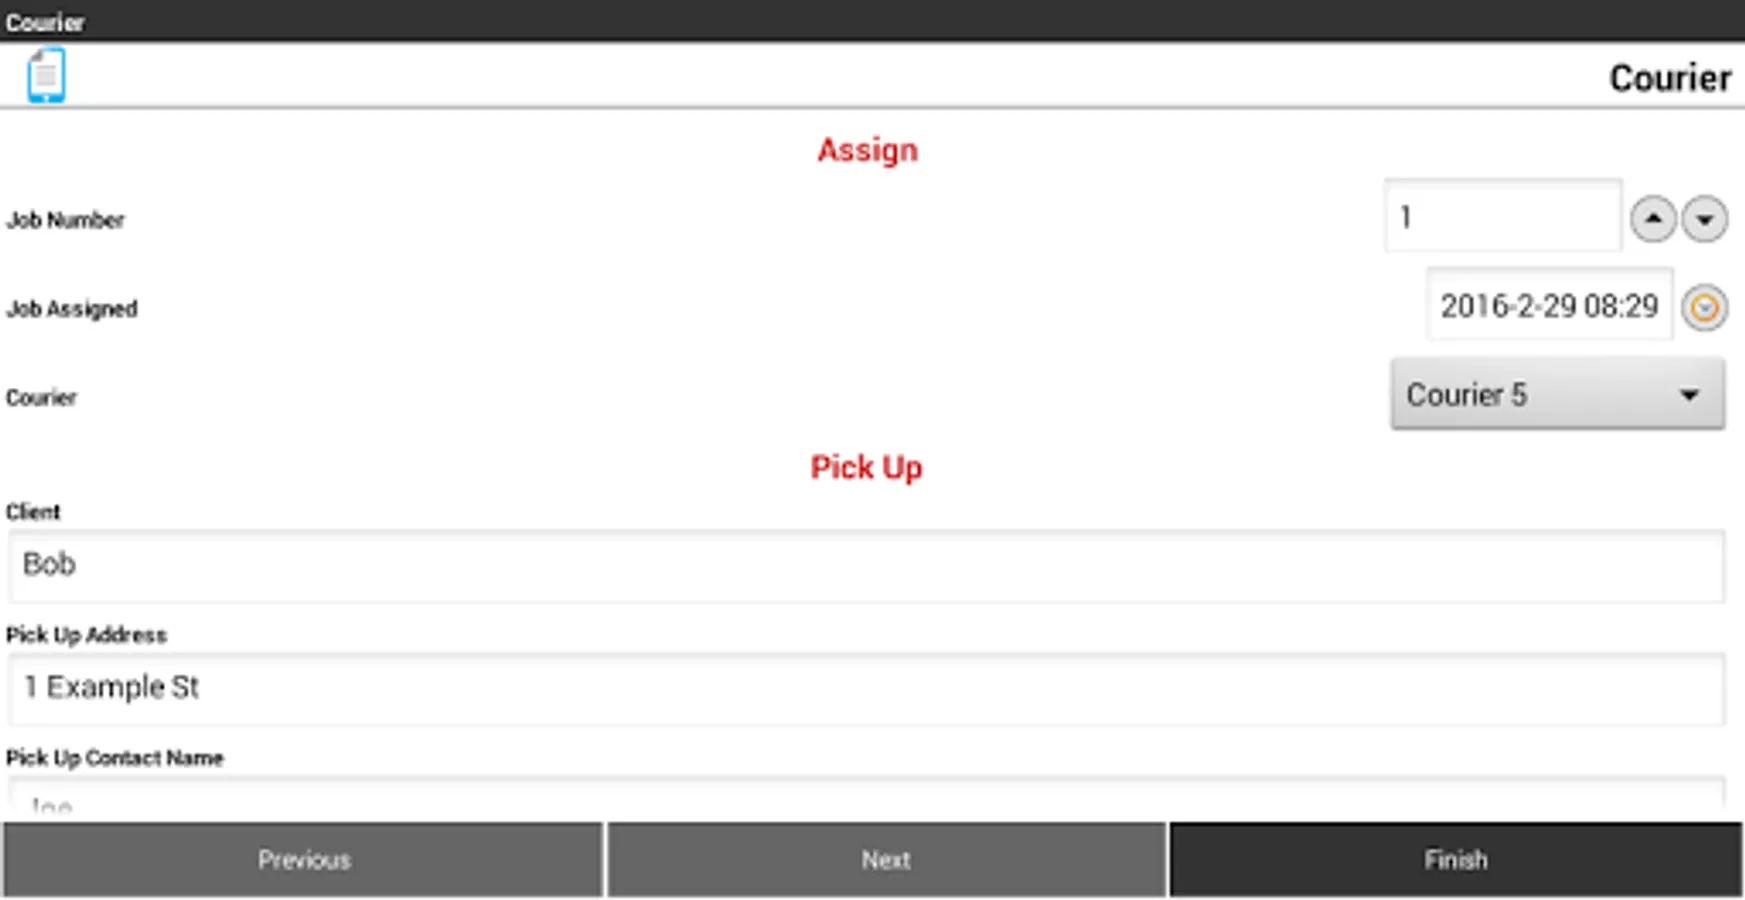Advance to the next page with Next
Image resolution: width=1745 pixels, height=900 pixels.
[886, 858]
